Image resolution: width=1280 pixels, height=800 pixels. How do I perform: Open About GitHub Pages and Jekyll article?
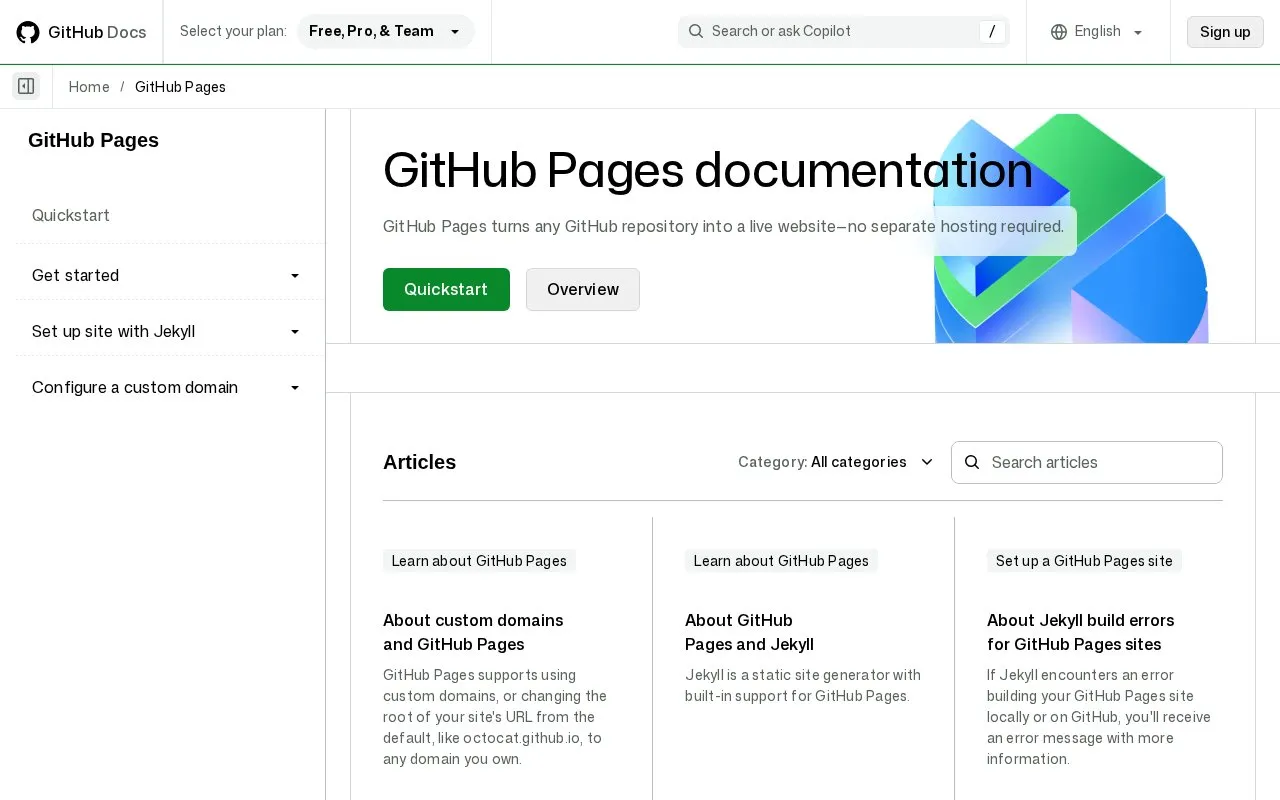[749, 632]
